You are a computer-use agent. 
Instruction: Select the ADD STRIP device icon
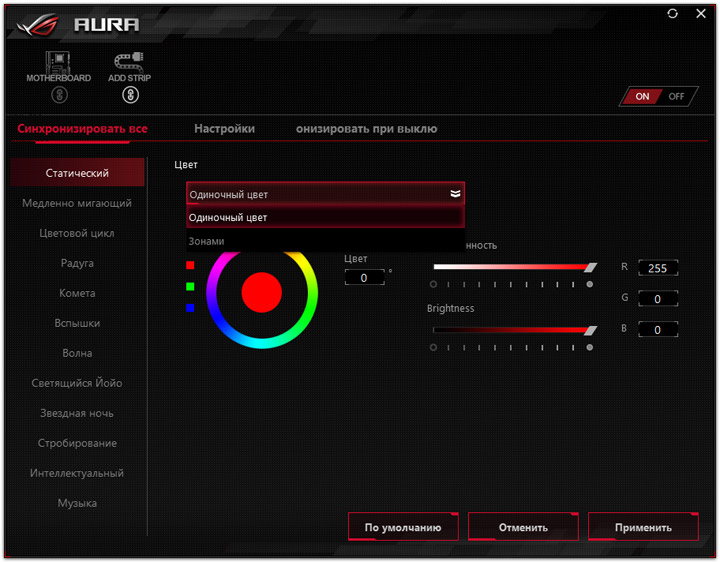(x=129, y=62)
